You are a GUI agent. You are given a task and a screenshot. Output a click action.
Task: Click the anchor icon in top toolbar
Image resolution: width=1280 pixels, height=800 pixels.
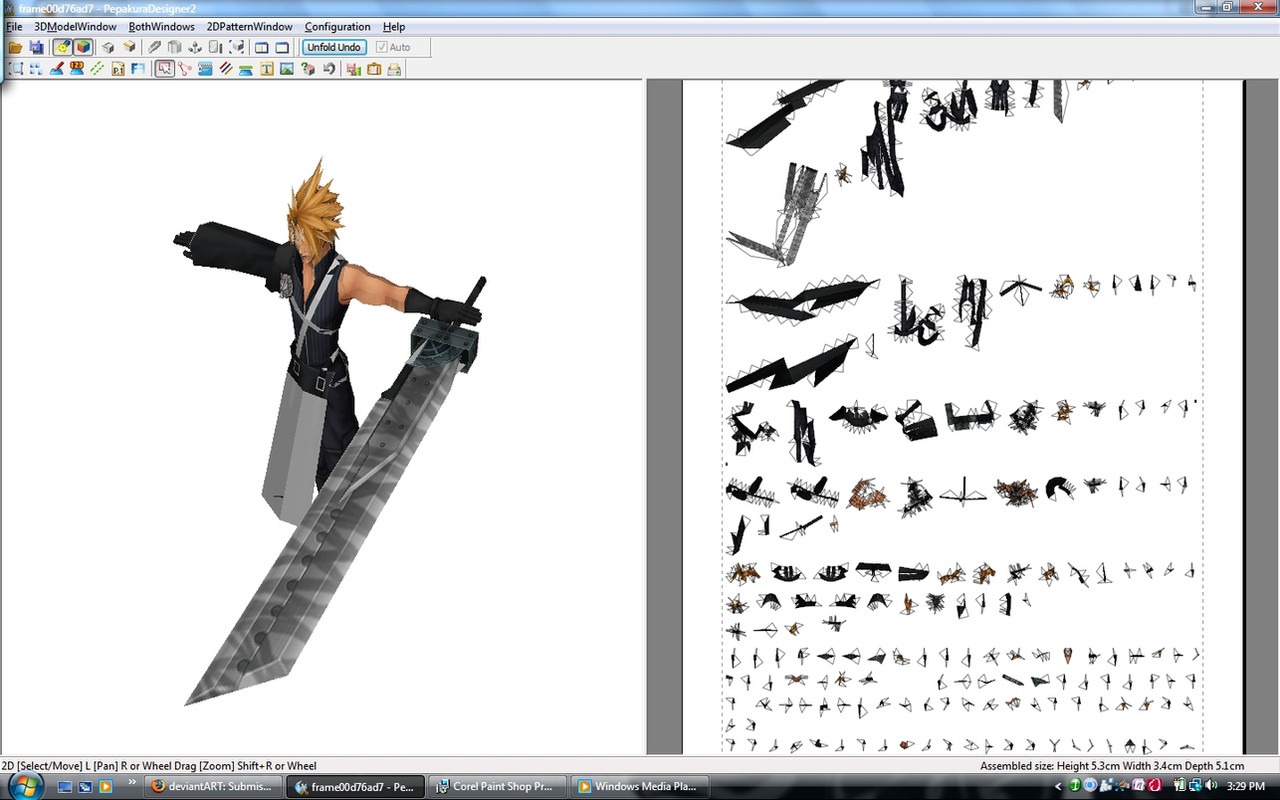[195, 47]
